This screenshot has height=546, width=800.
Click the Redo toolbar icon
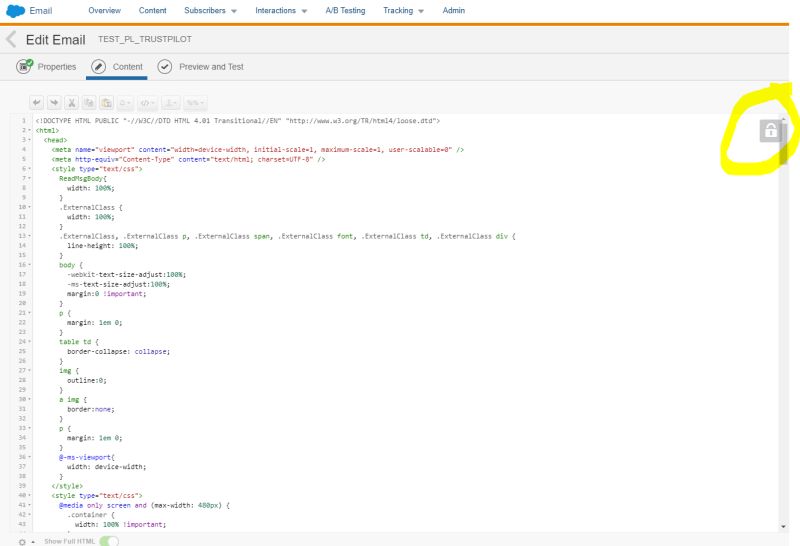[x=54, y=103]
